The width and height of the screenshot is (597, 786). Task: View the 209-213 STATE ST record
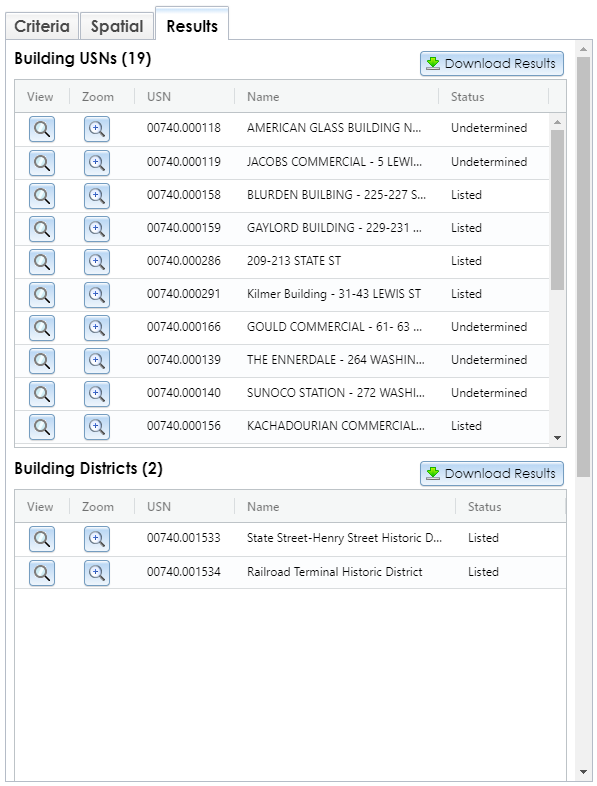click(42, 262)
